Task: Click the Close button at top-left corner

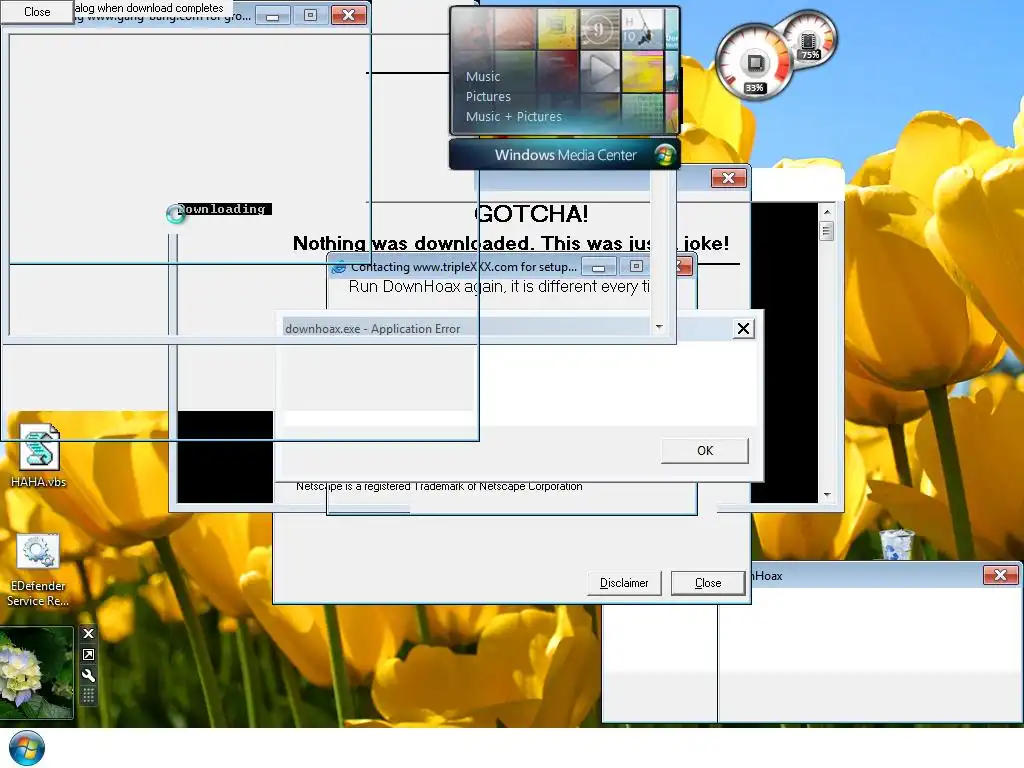Action: tap(37, 12)
